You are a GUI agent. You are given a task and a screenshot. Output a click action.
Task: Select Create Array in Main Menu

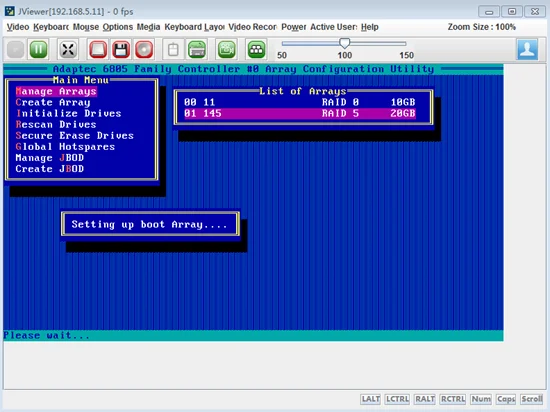coord(53,102)
